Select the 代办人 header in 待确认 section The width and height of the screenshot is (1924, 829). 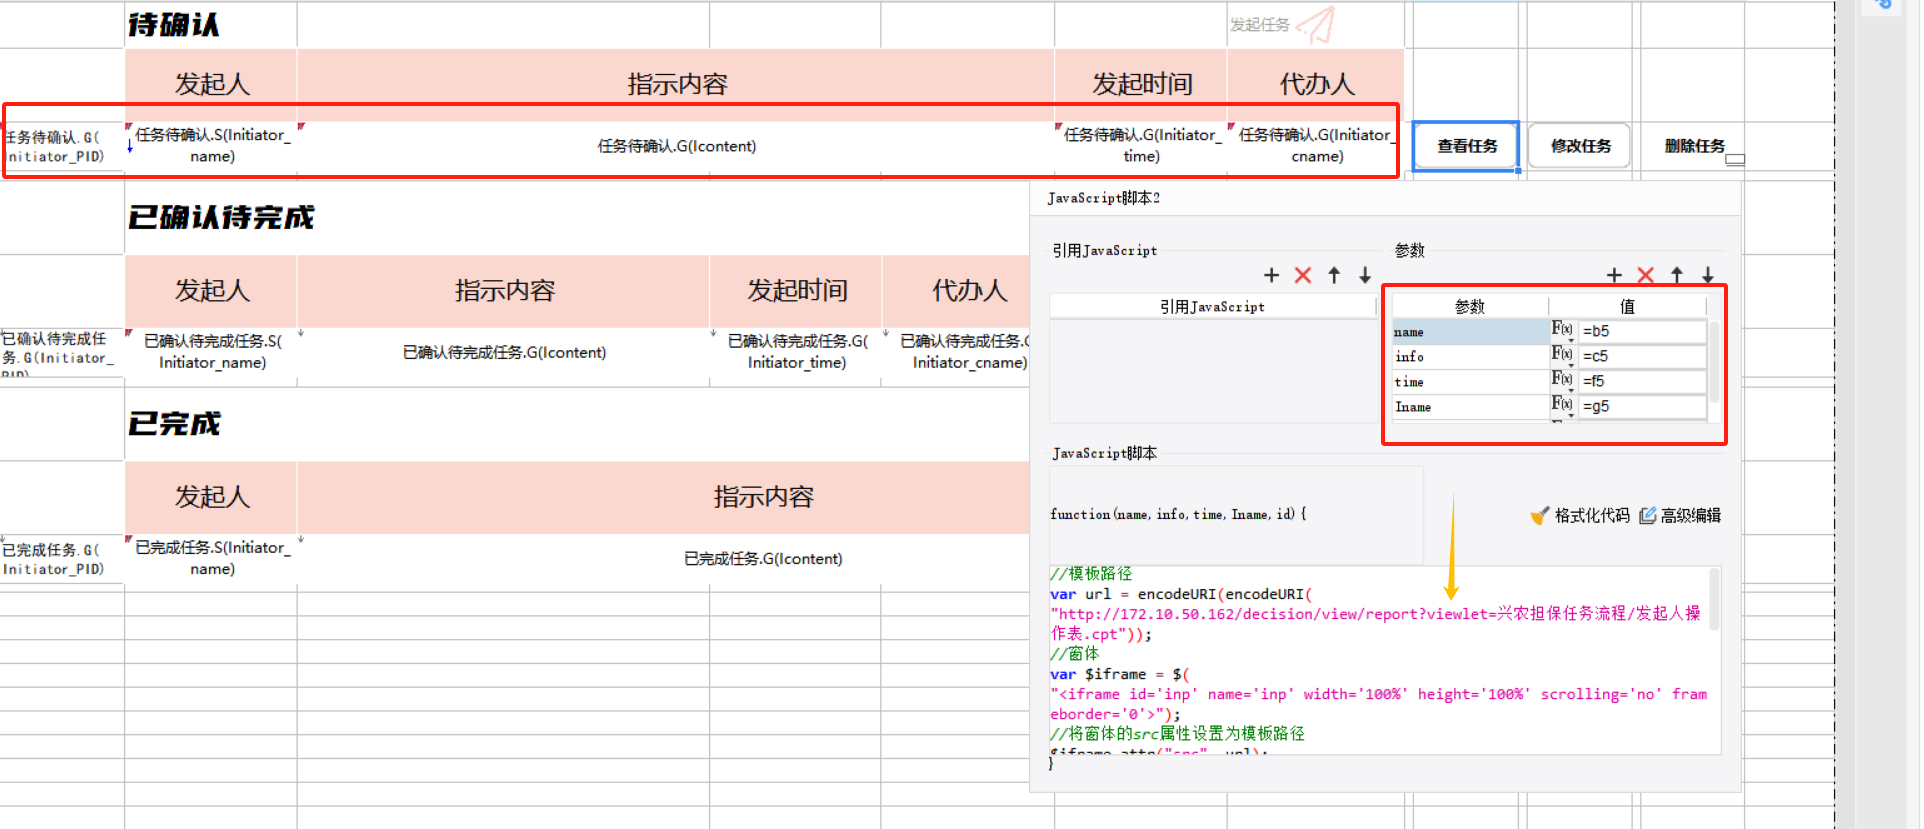(x=1316, y=84)
